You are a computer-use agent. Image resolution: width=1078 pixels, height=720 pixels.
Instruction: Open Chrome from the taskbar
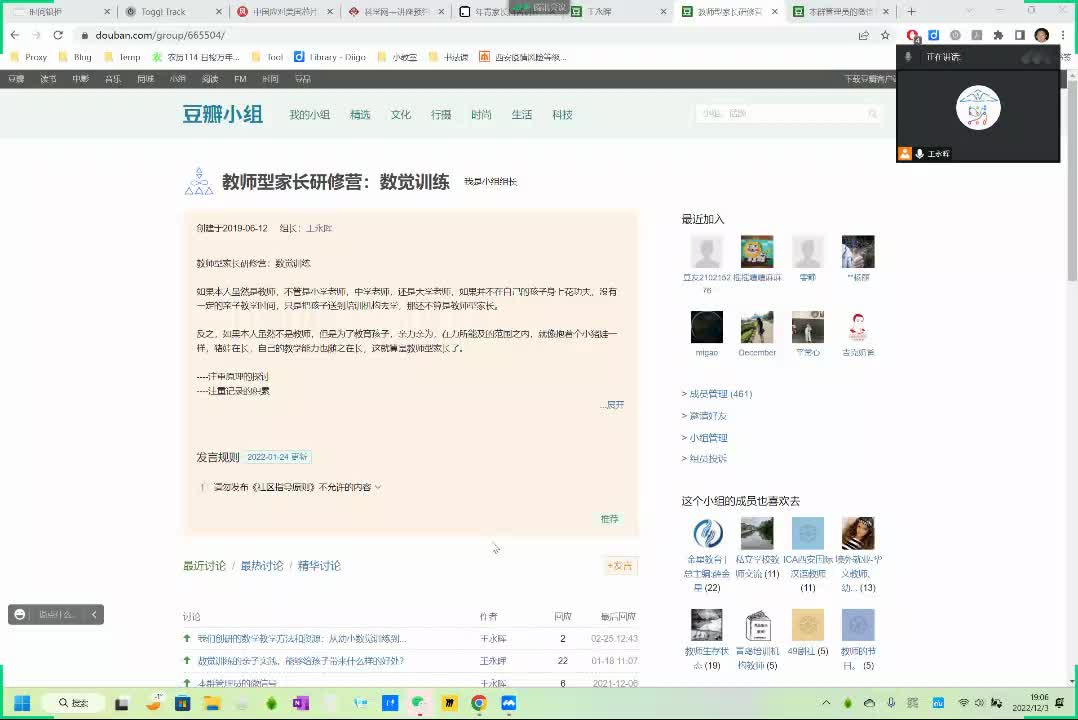[479, 703]
